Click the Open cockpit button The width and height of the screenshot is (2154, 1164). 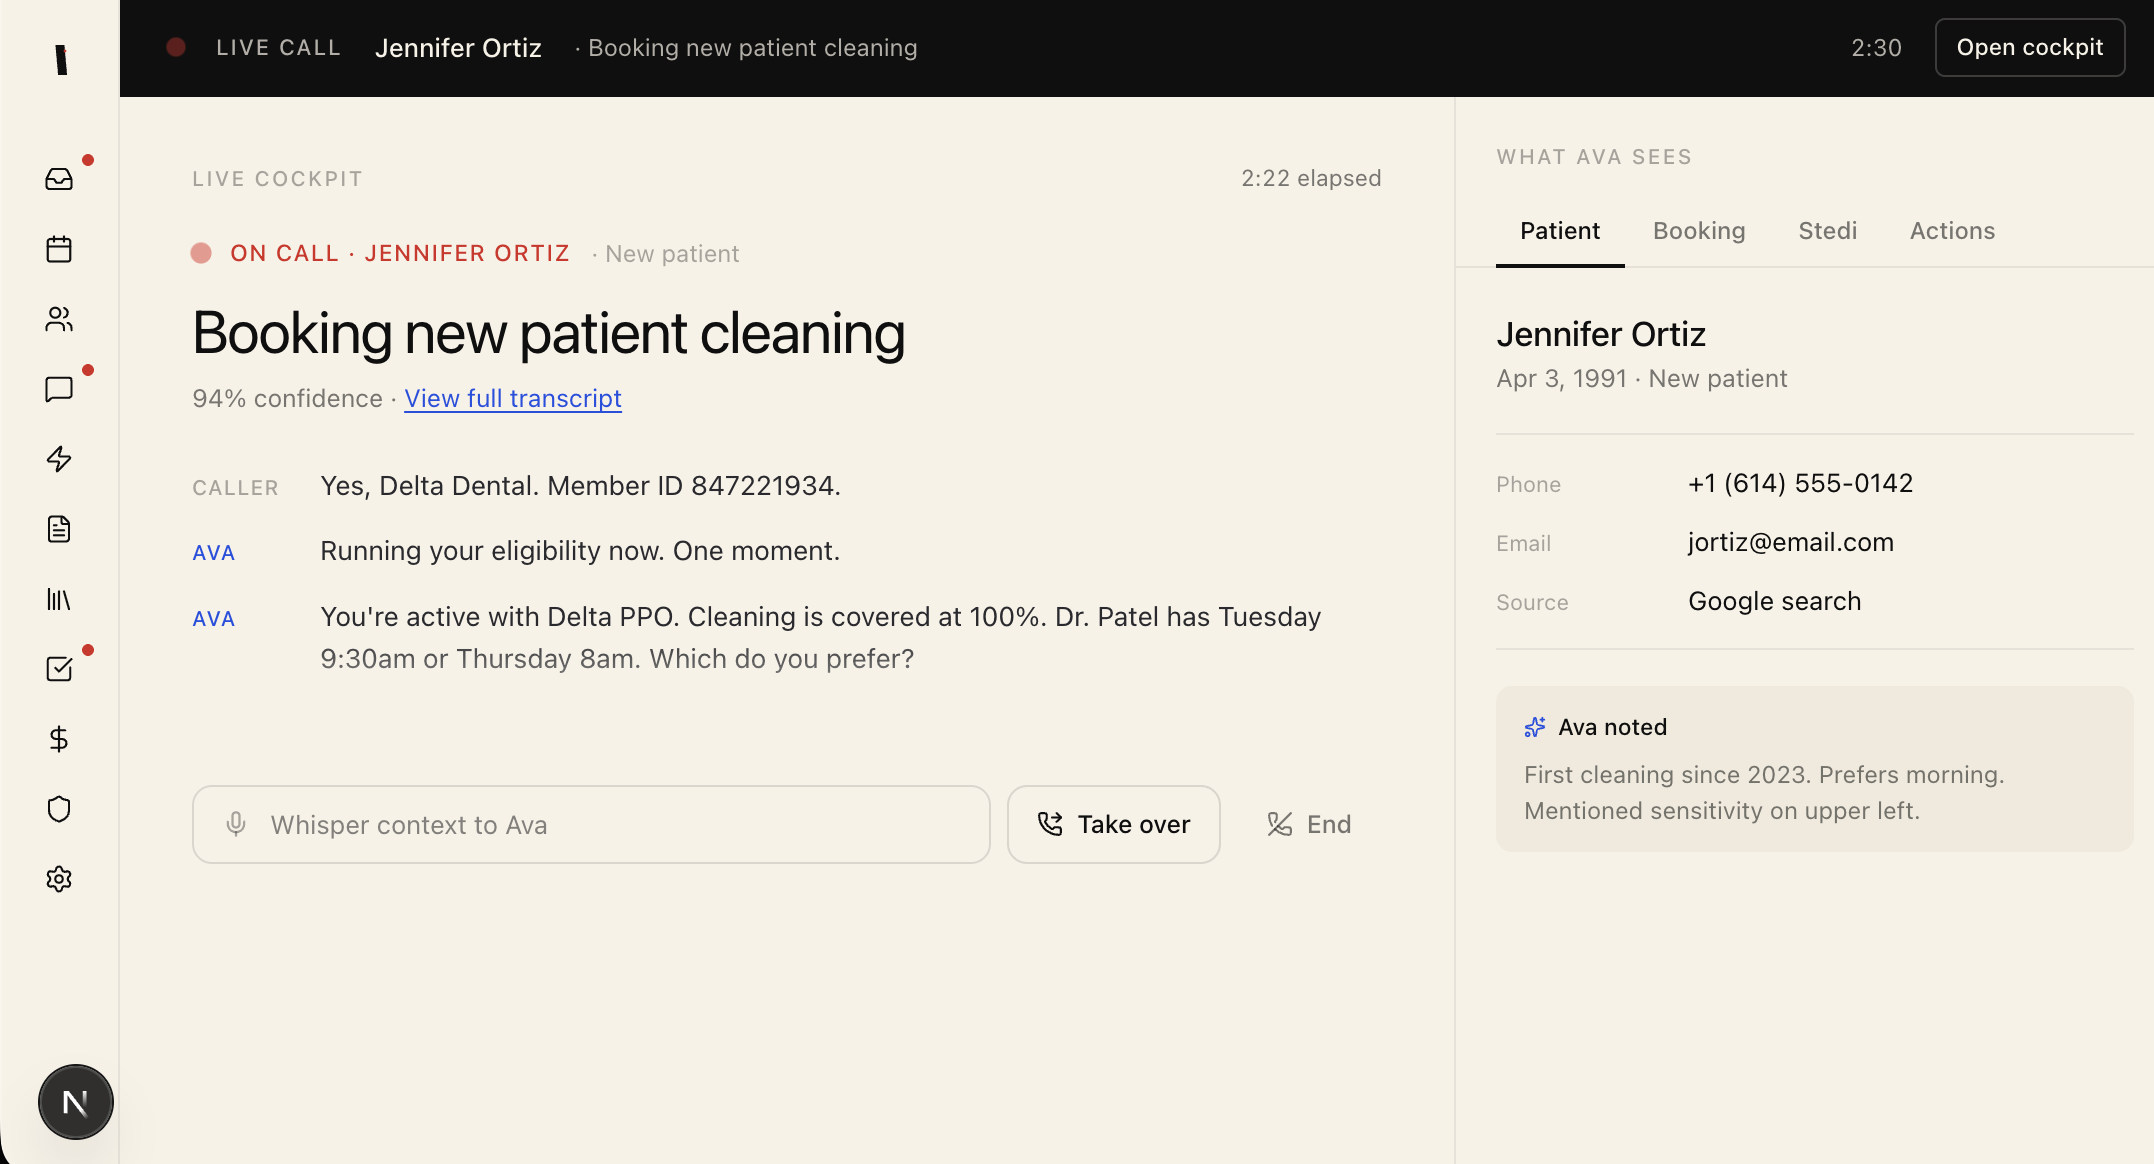(2029, 48)
